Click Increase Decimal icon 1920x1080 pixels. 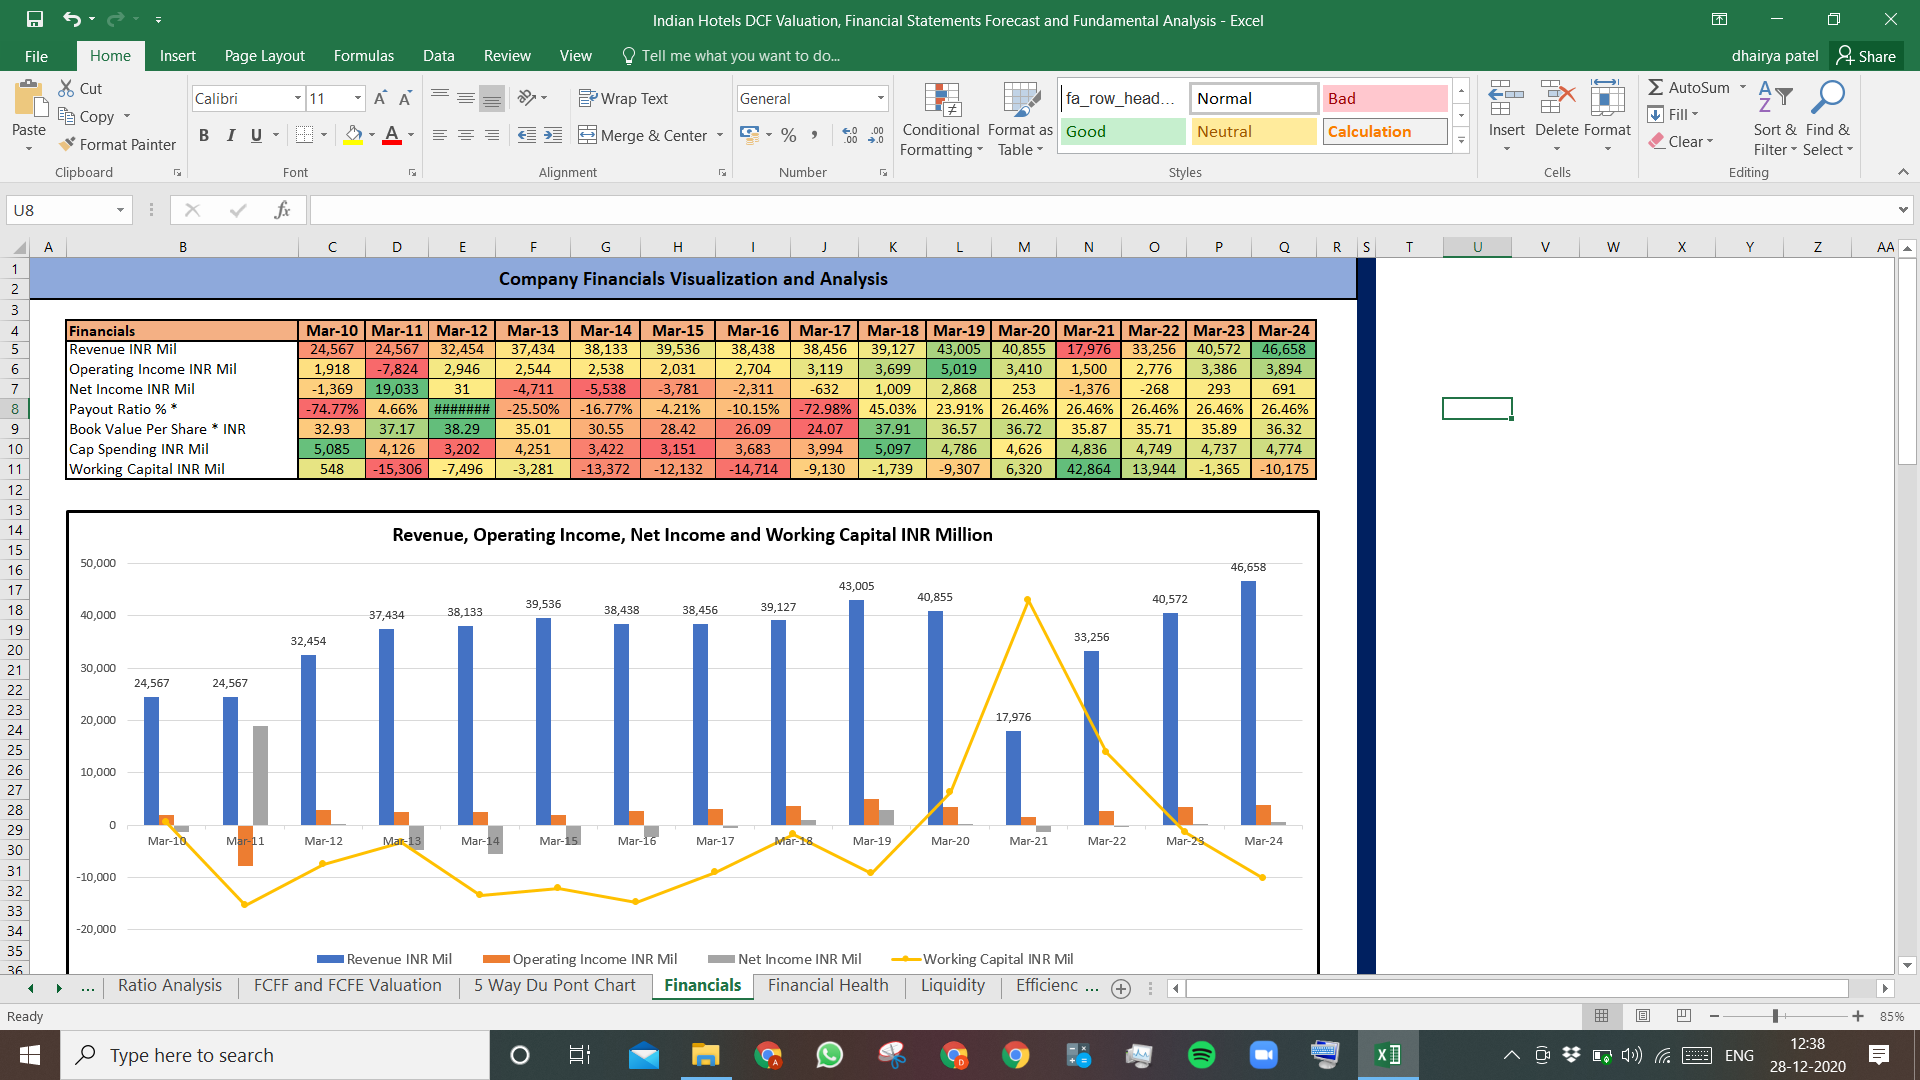click(x=850, y=135)
